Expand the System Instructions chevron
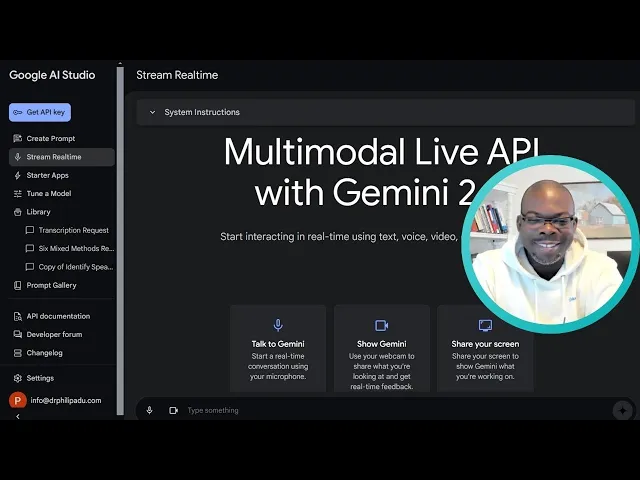 [x=152, y=112]
